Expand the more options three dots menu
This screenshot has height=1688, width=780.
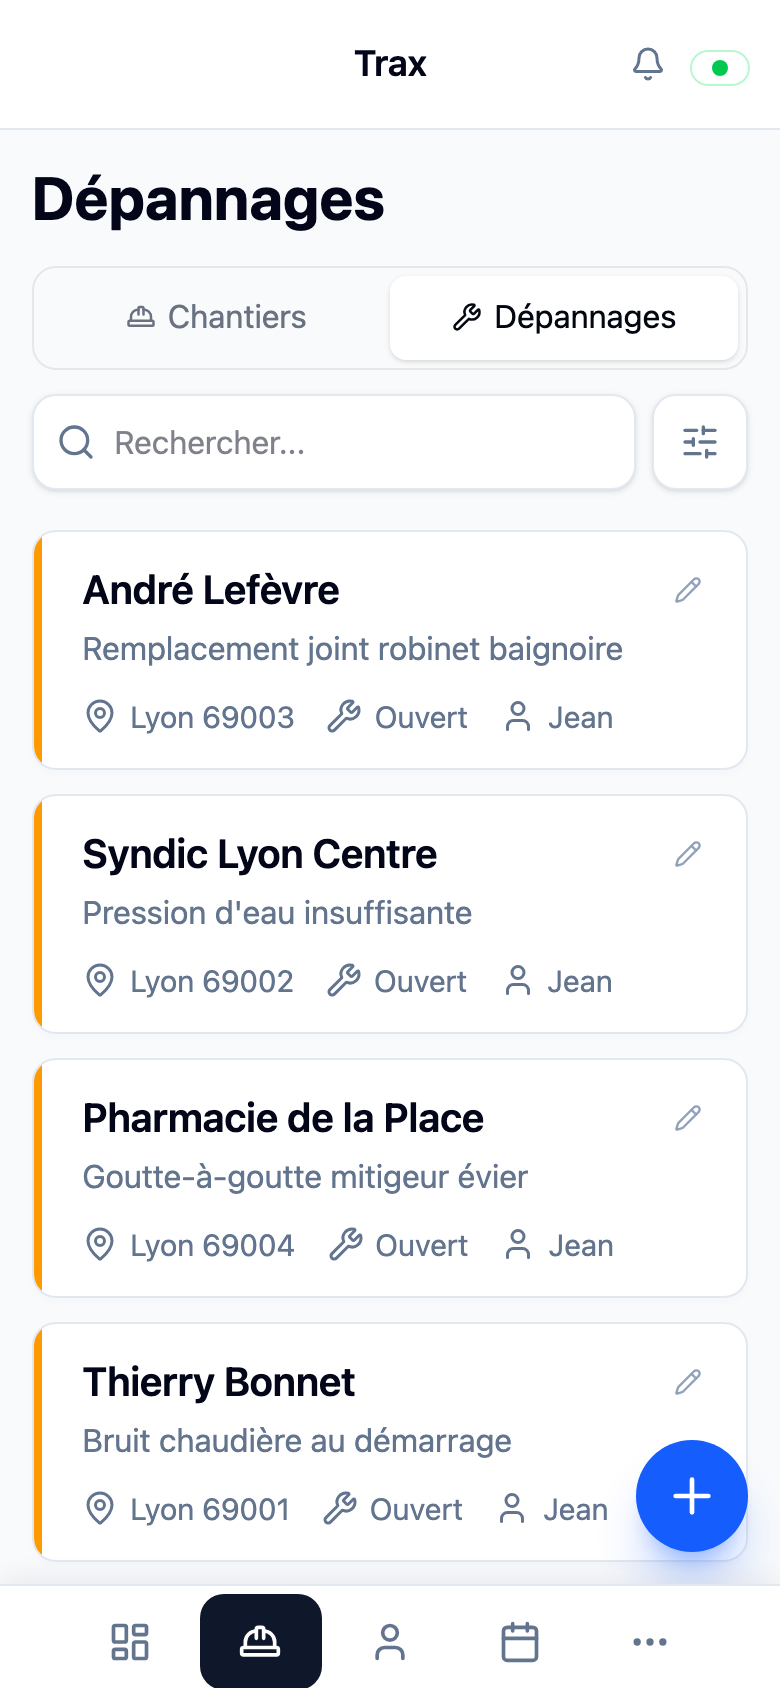pos(650,1642)
